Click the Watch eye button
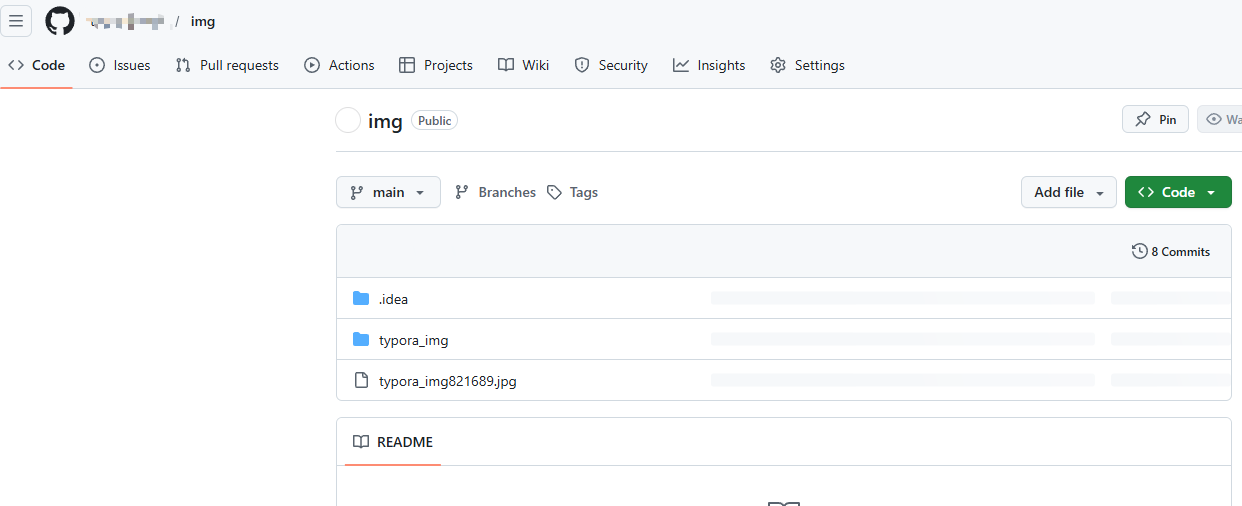 click(1220, 119)
